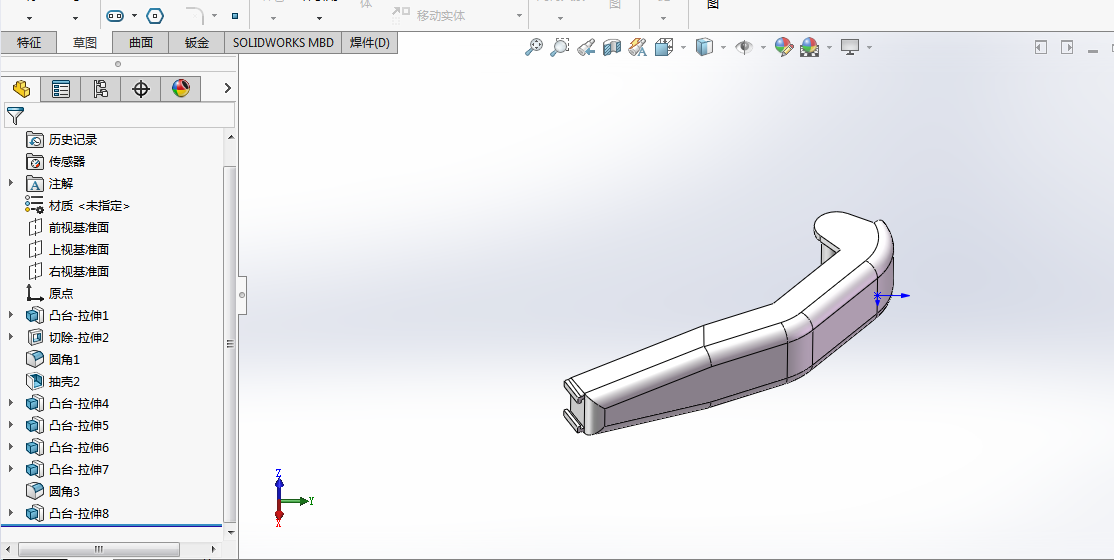Screen dimensions: 1114x560
Task: Click Previous View icon
Action: (x=586, y=48)
